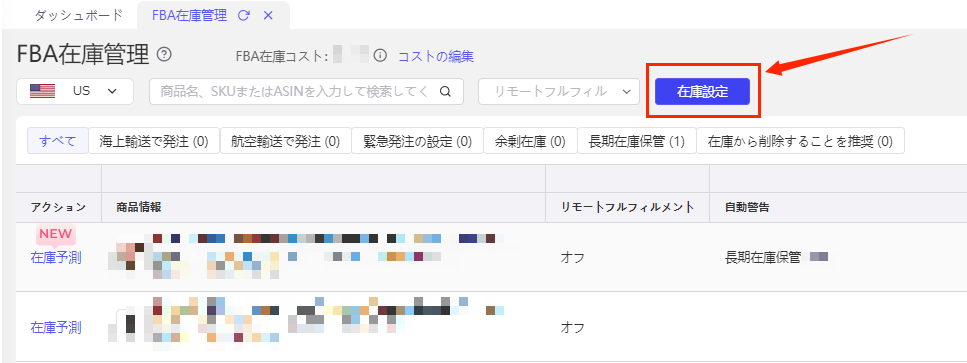Filter by 余剰在庫 (0)
The width and height of the screenshot is (967, 363).
click(530, 141)
